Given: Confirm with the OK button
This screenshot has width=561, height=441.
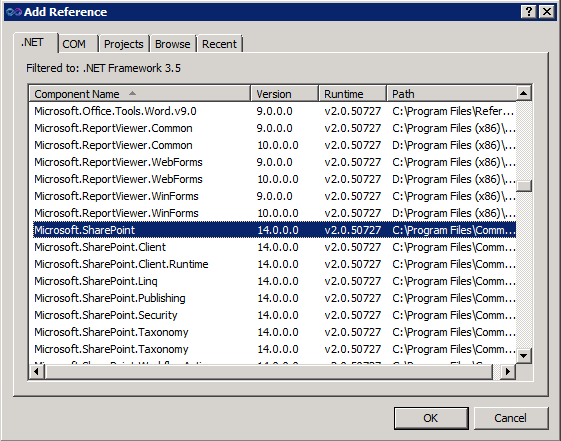Looking at the screenshot, I should tap(431, 418).
